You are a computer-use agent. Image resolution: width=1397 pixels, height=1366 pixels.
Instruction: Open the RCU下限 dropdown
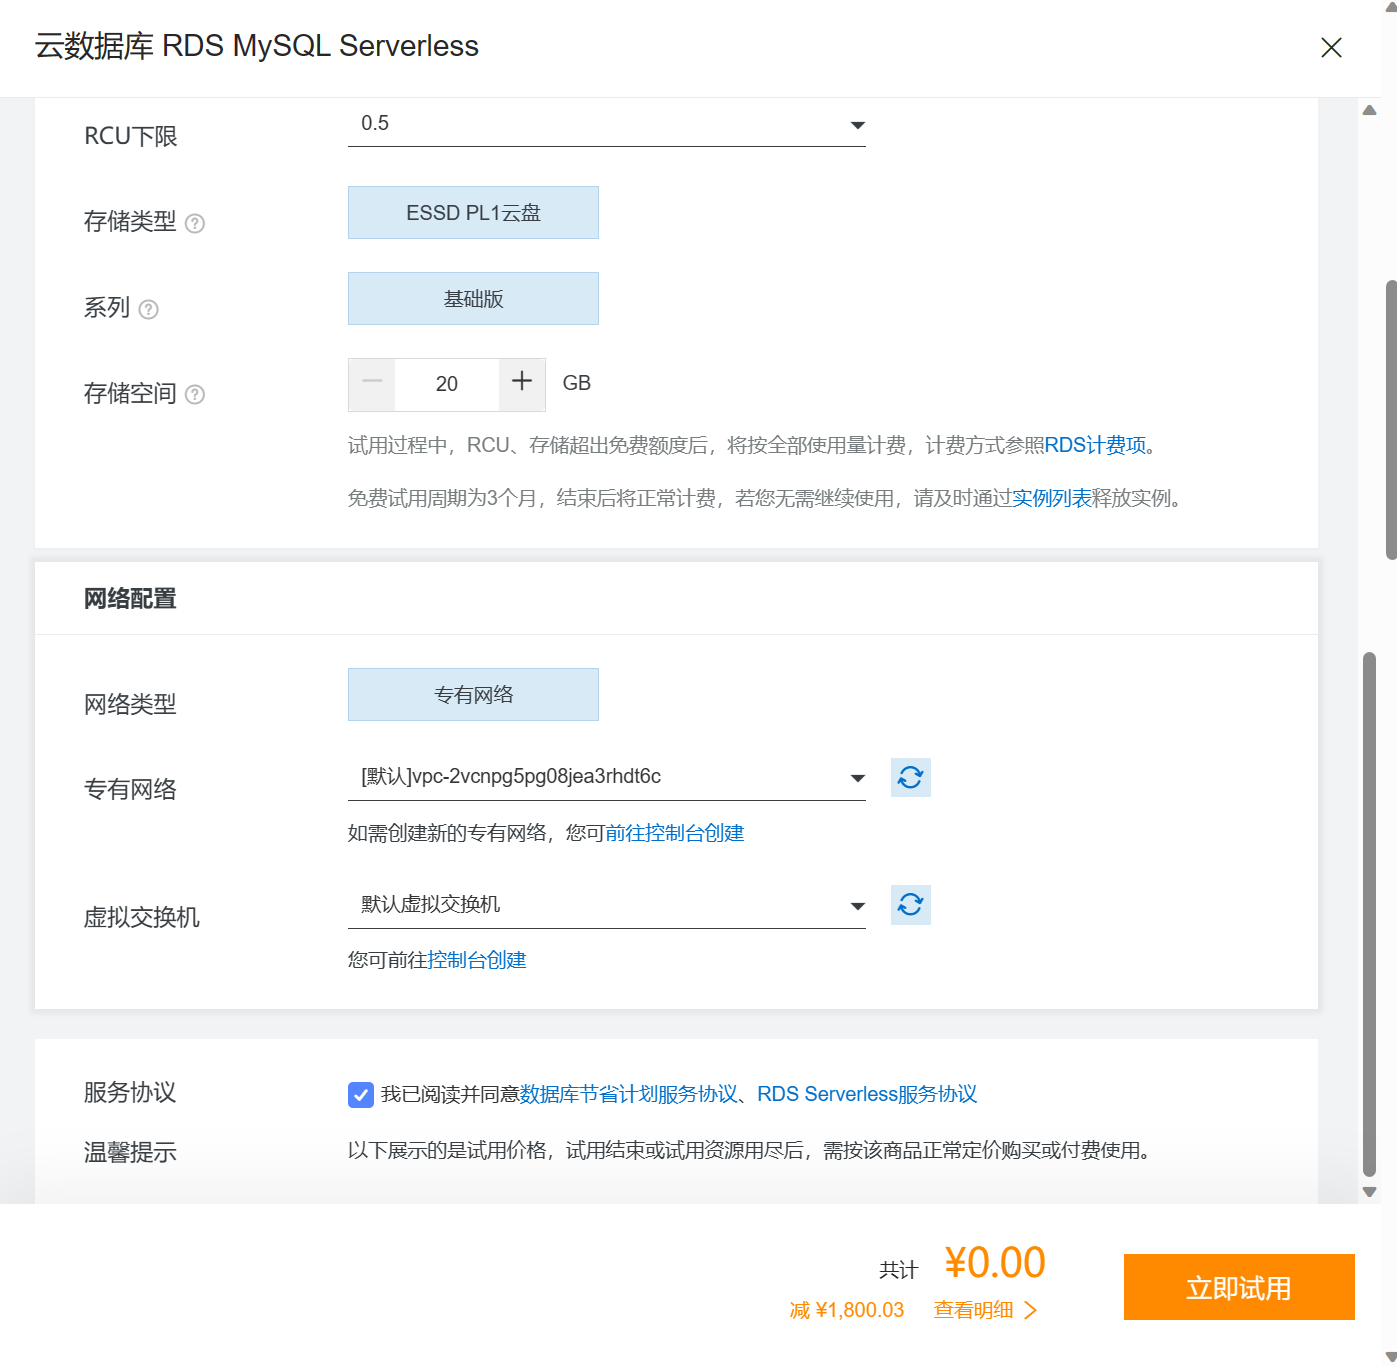[x=858, y=125]
